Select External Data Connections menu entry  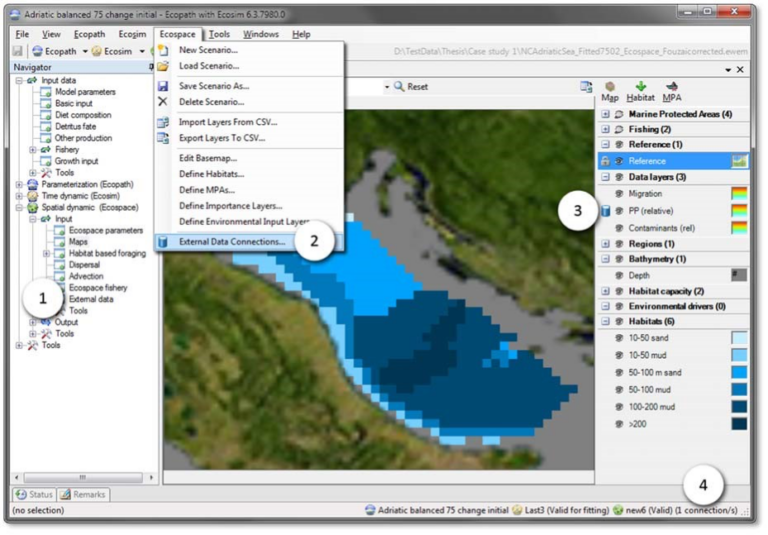[231, 241]
